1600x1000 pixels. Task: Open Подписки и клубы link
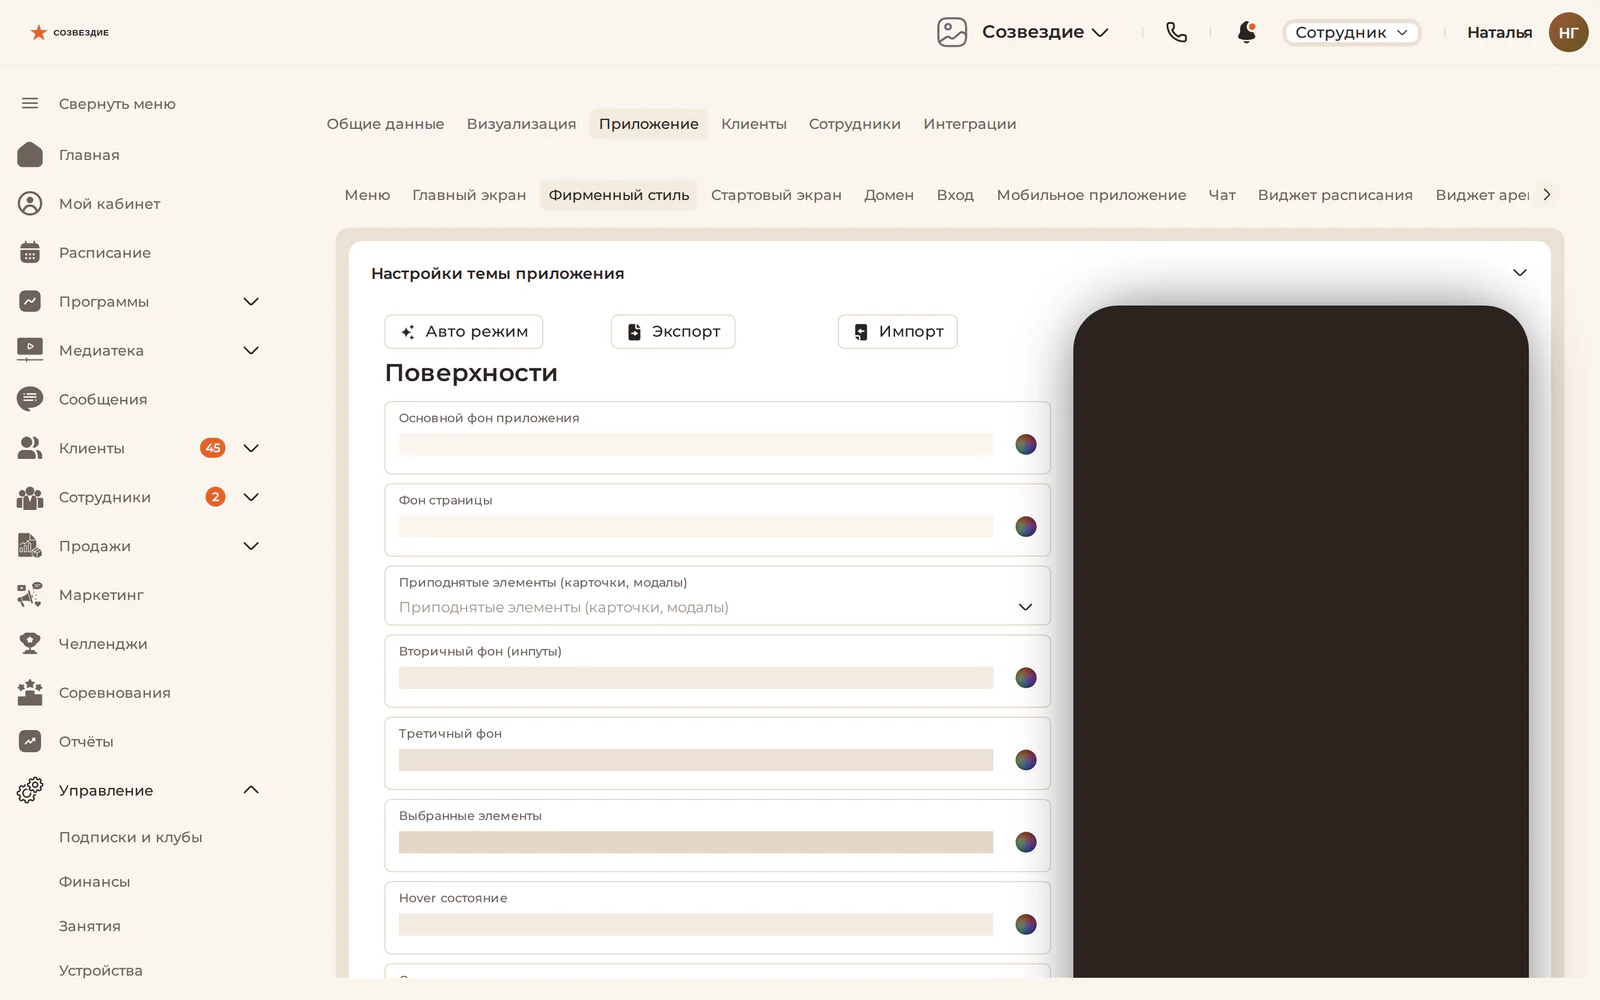tap(130, 837)
